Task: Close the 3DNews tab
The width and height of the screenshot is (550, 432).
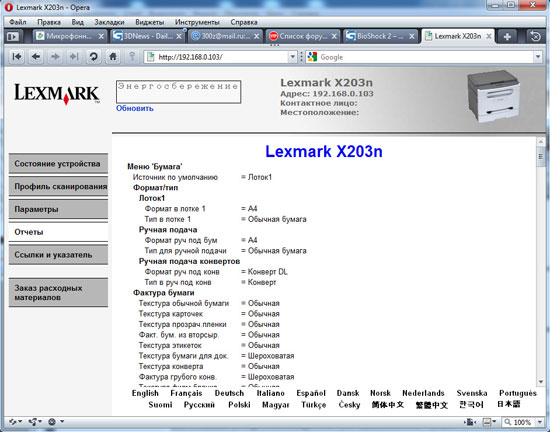Action: [x=179, y=36]
